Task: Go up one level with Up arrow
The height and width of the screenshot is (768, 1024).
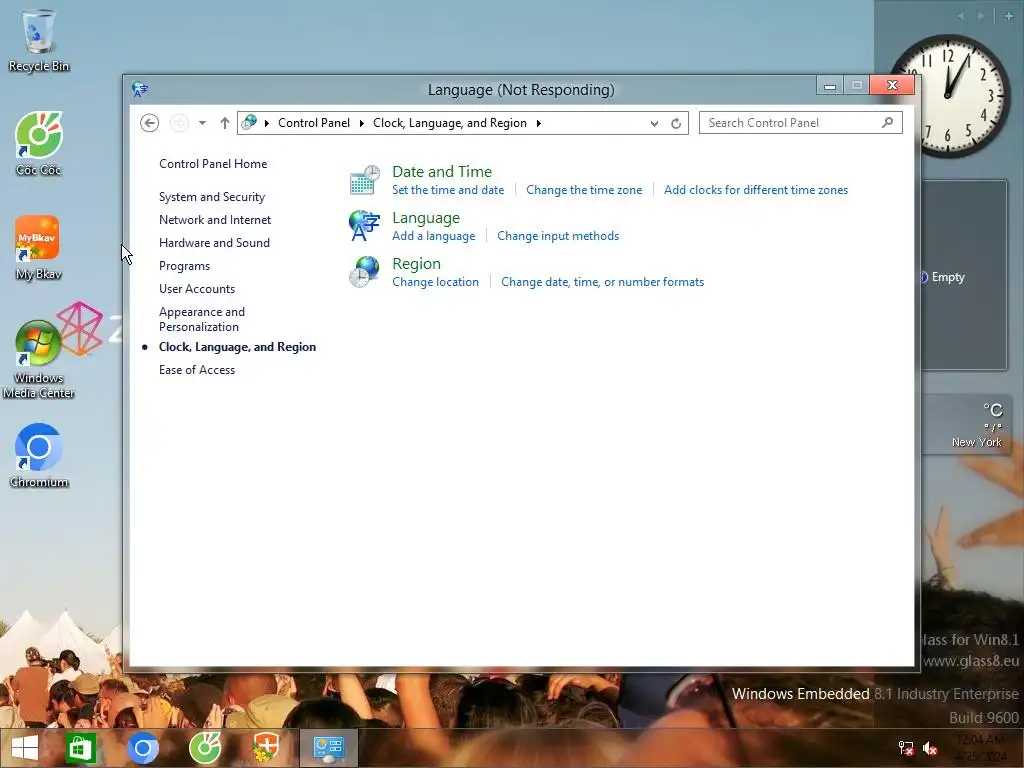Action: pos(225,123)
